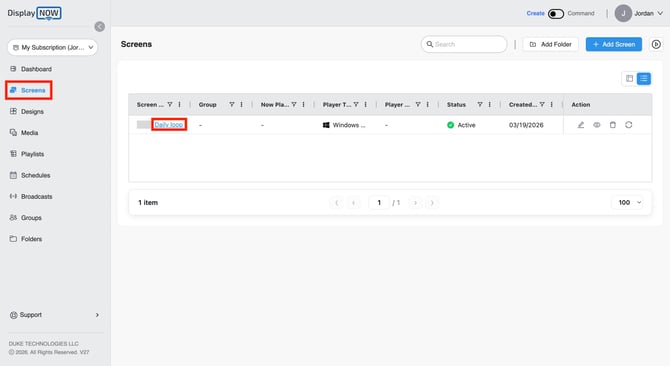670x366 pixels.
Task: Click the Add Folder button
Action: [550, 44]
